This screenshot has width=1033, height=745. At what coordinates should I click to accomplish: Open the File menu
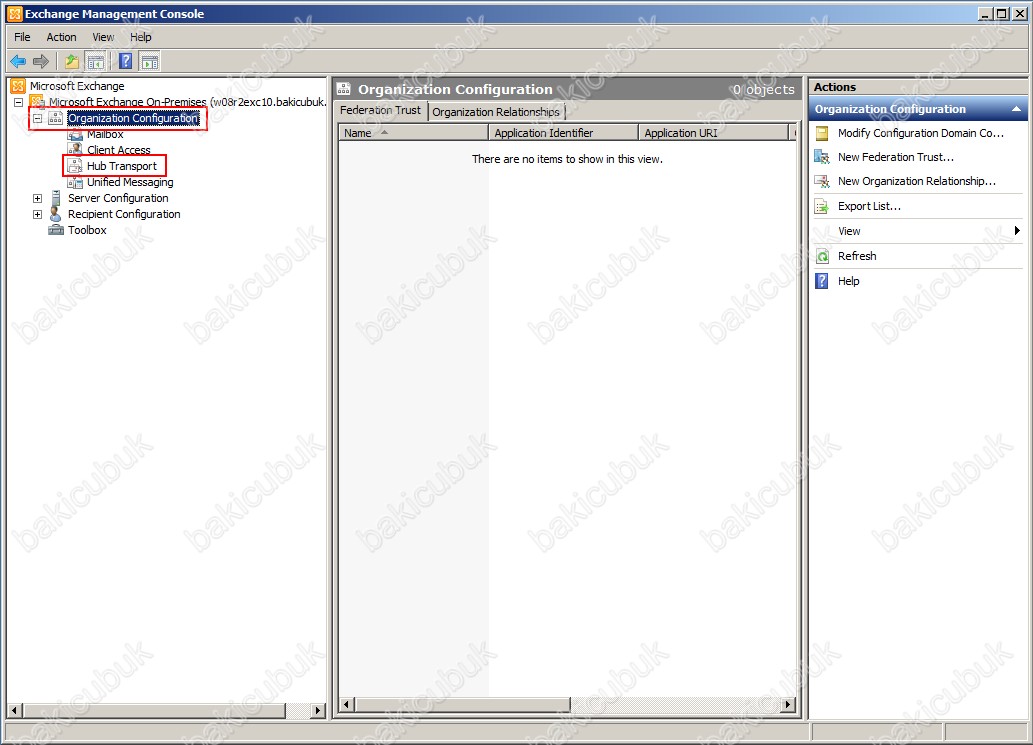tap(22, 37)
